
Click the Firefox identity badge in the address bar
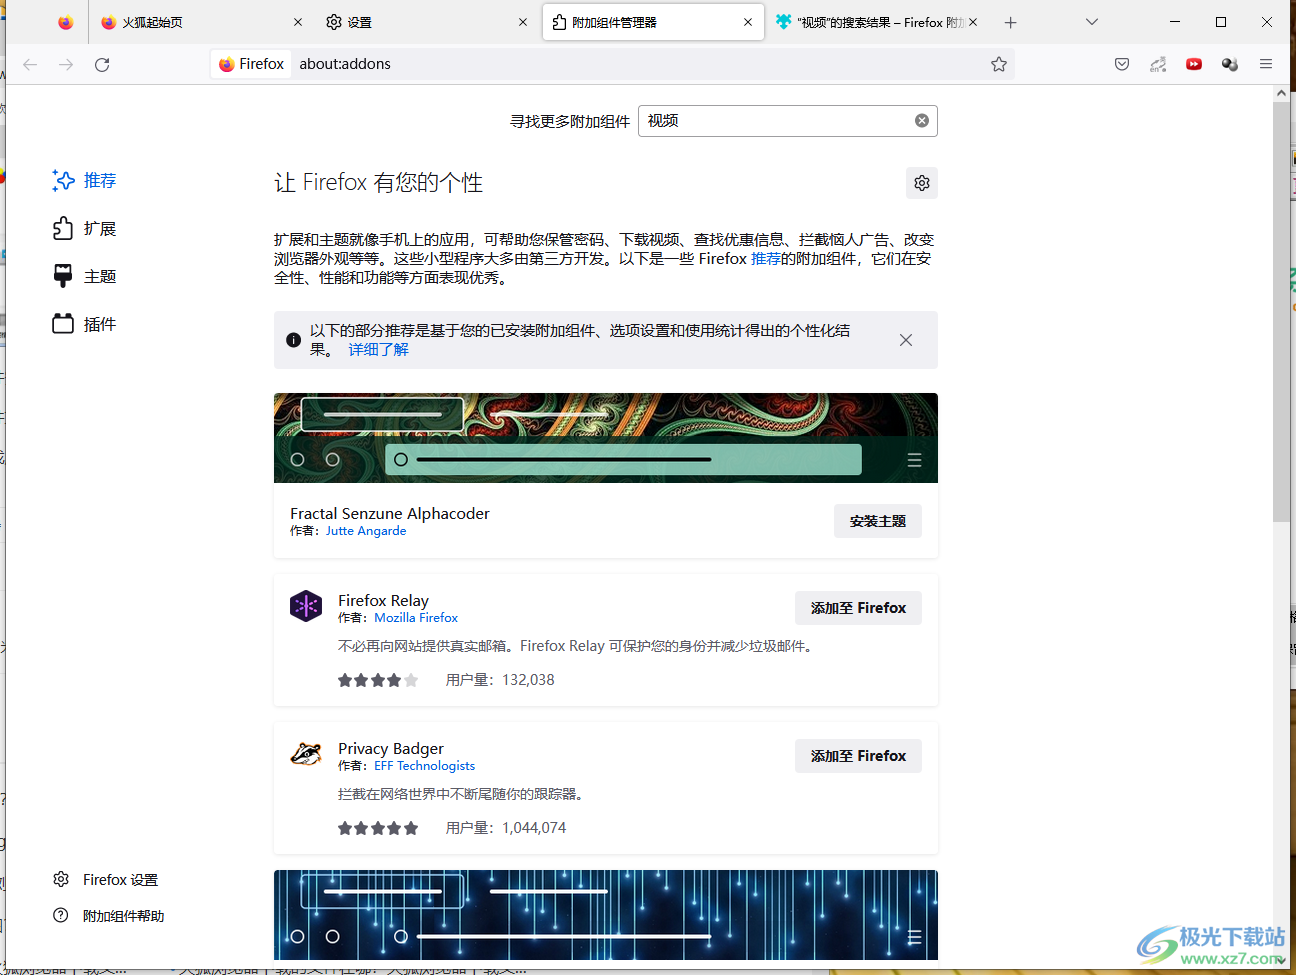[251, 64]
